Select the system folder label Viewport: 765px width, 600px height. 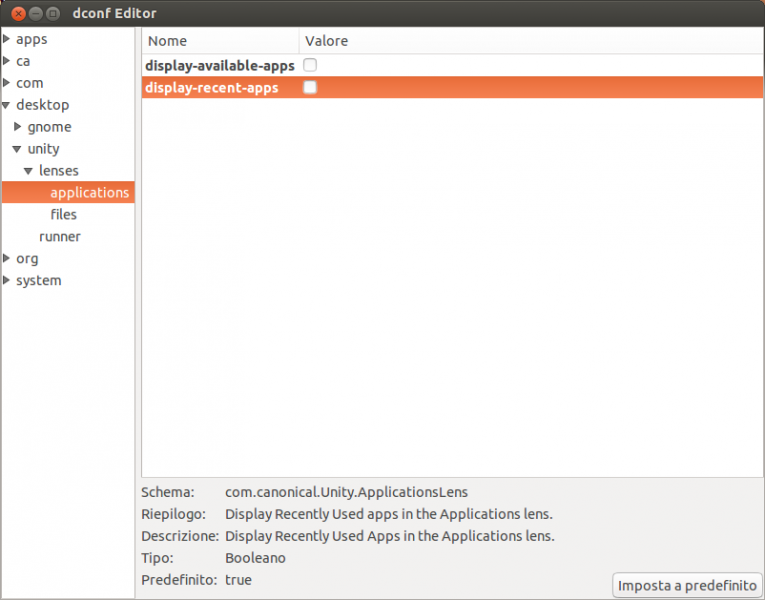pos(39,281)
